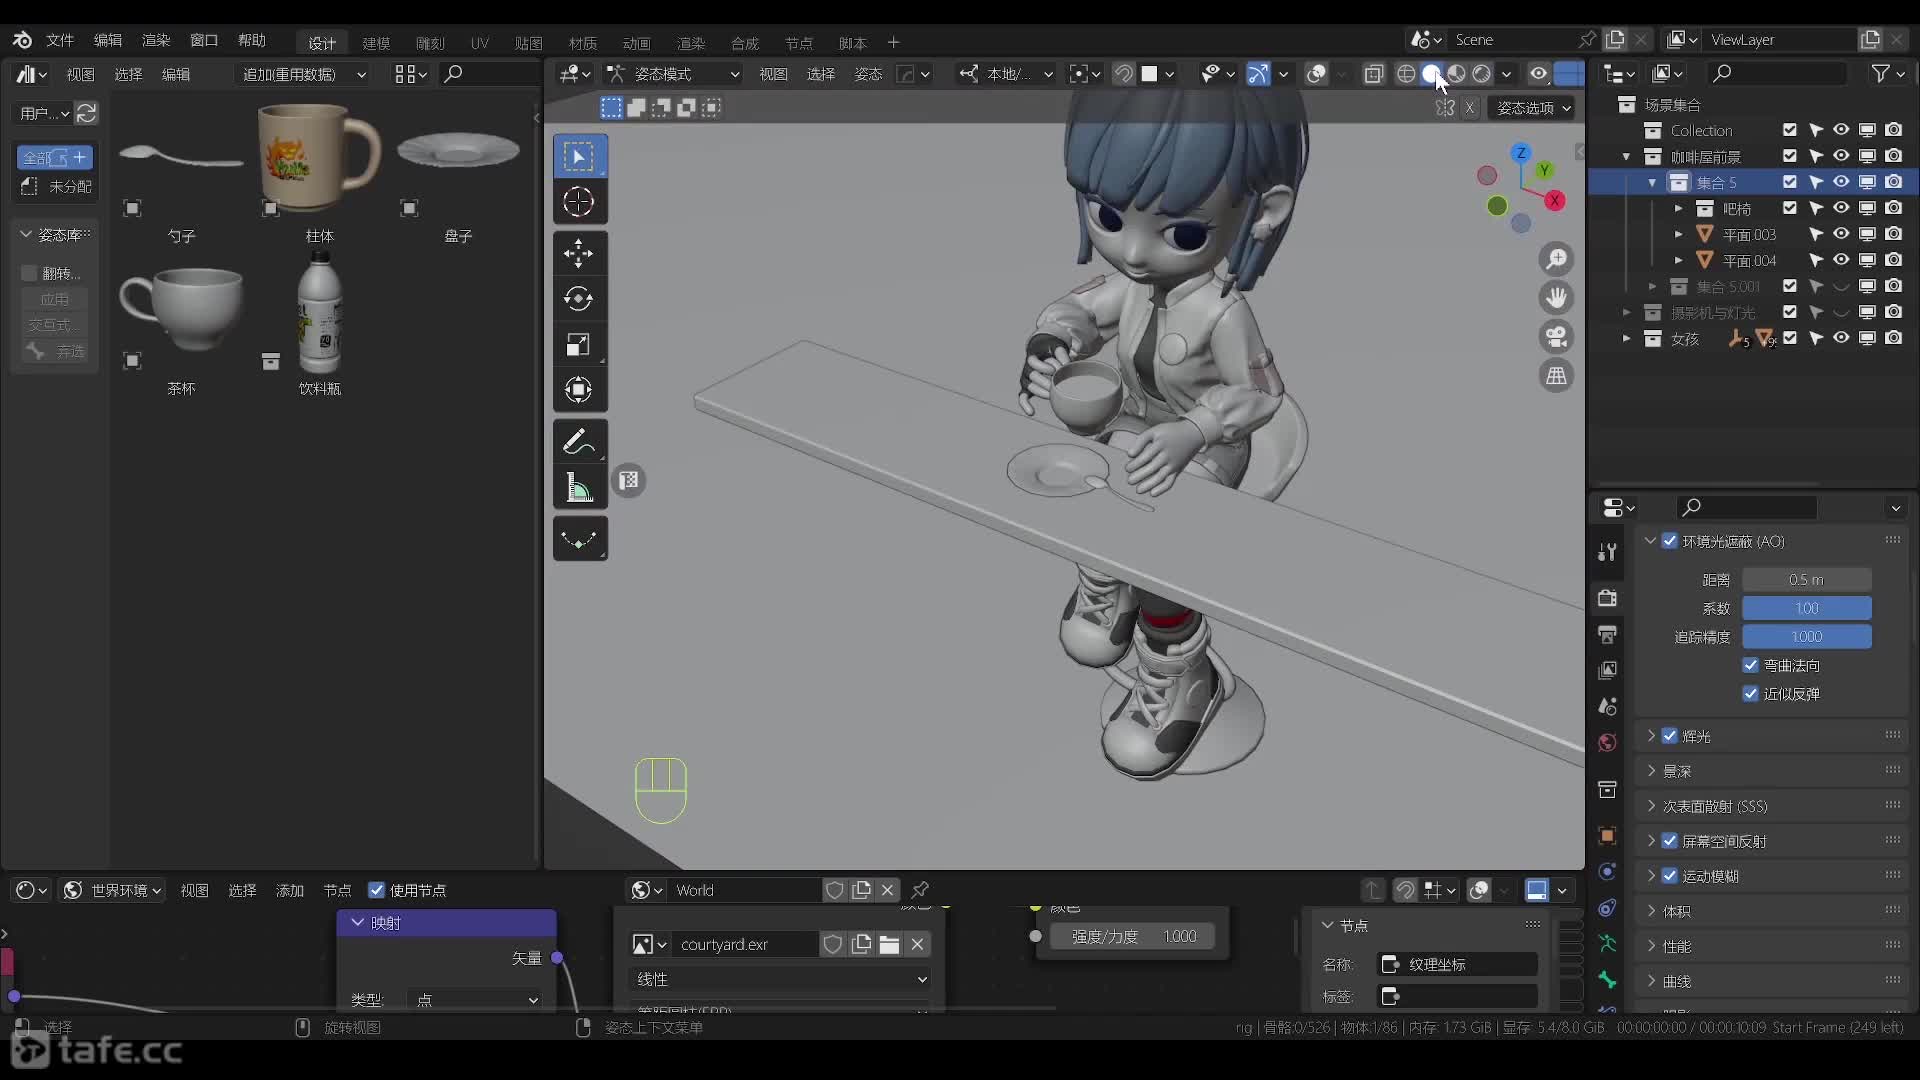This screenshot has height=1080, width=1920.
Task: Toggle the 近似反弹 checkbox
Action: point(1750,693)
